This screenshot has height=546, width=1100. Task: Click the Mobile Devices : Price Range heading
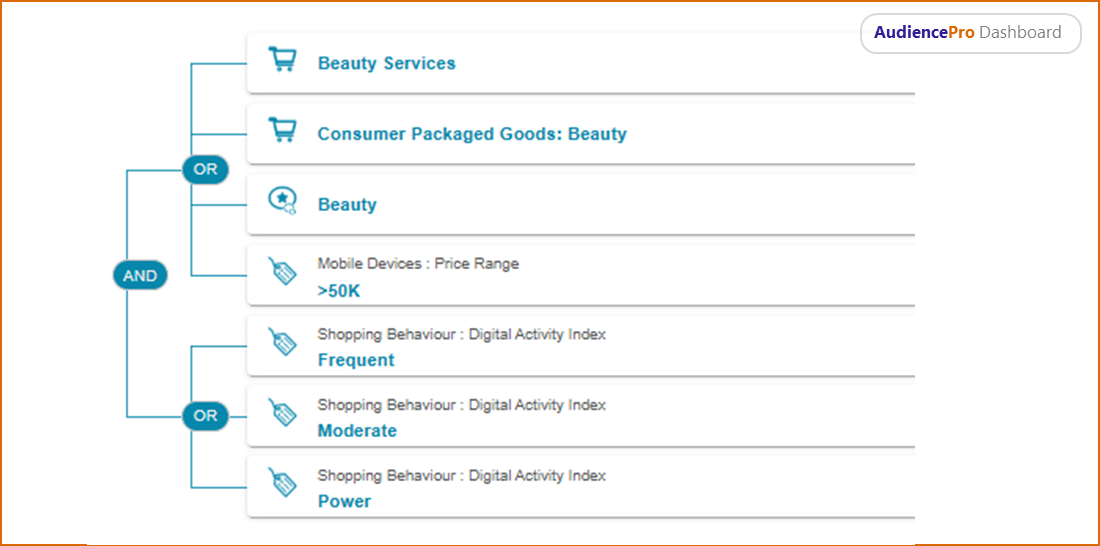tap(418, 264)
